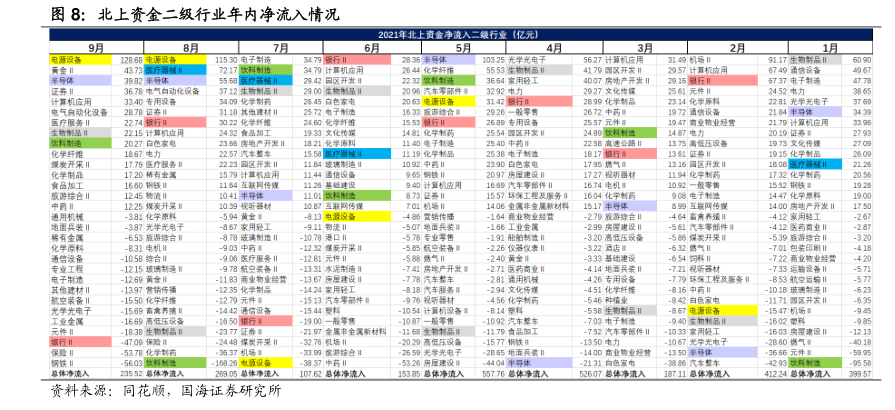Select the 8月 month header
The image size is (895, 410).
pyautogui.click(x=190, y=48)
